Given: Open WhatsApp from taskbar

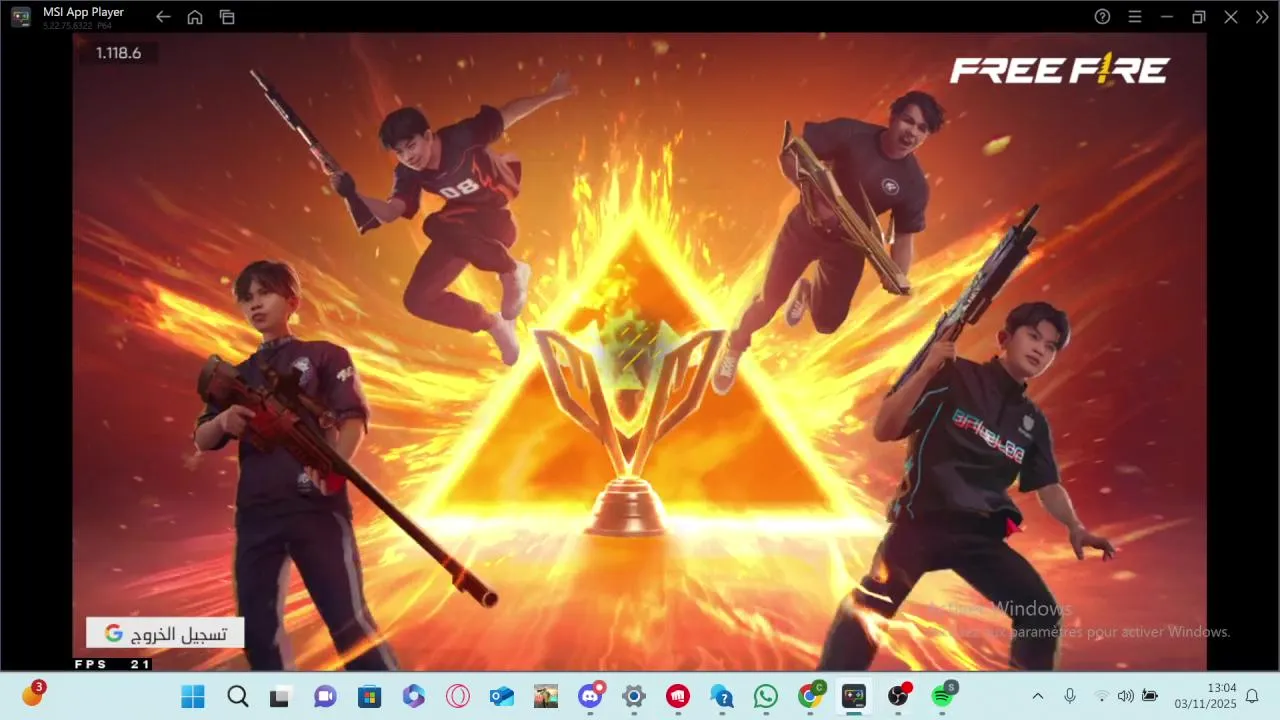Looking at the screenshot, I should [x=766, y=696].
